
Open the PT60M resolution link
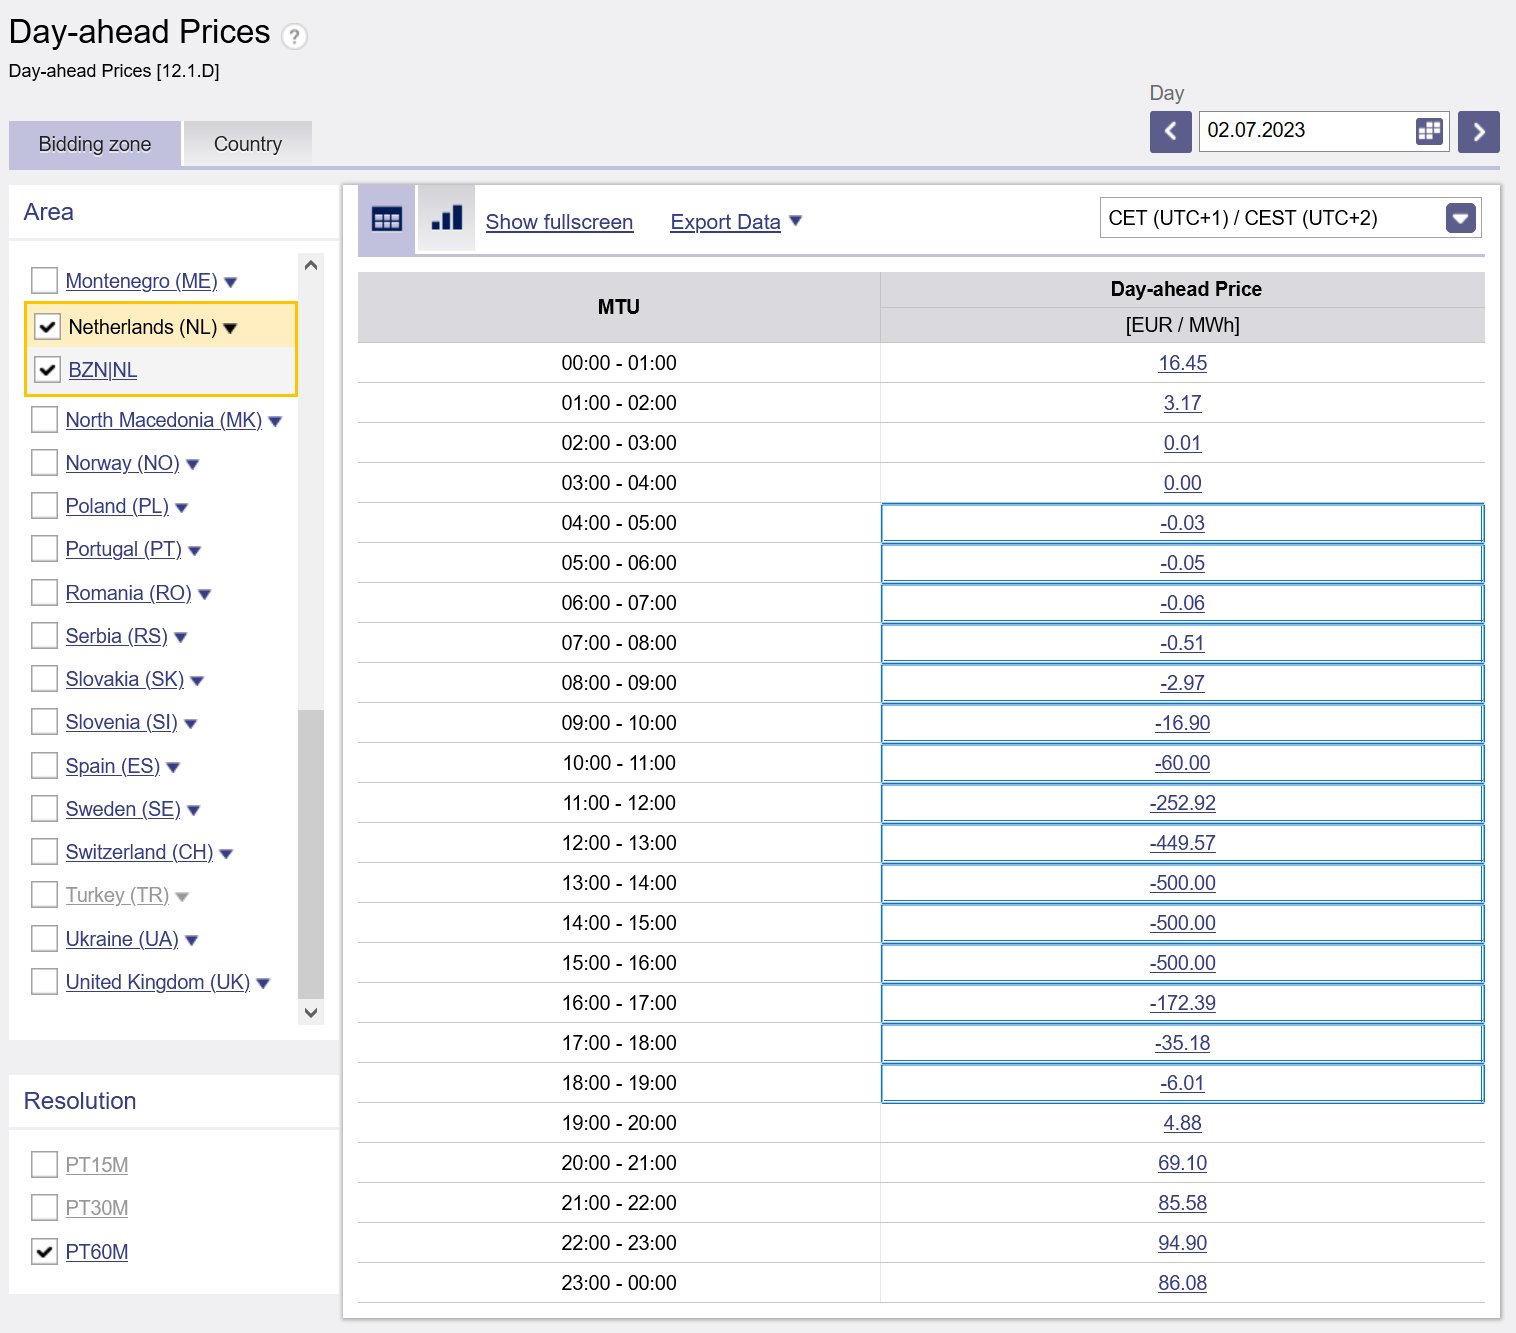[x=97, y=1252]
